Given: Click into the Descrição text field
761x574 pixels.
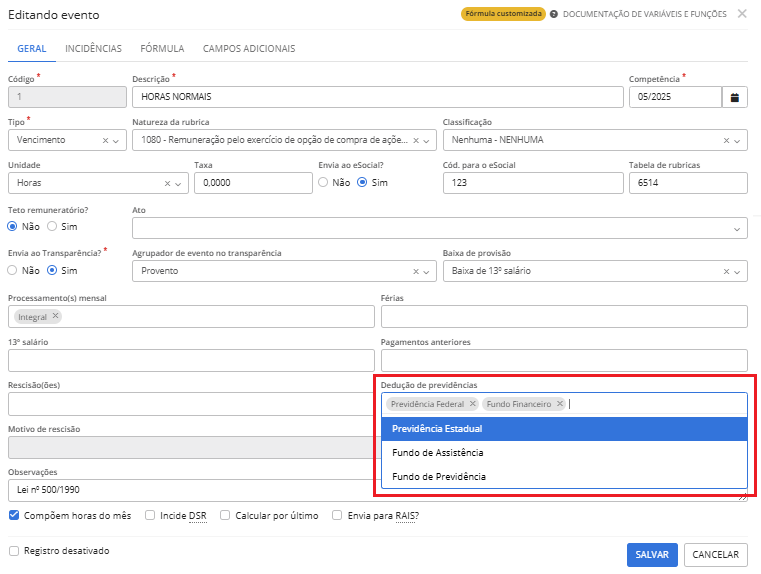Looking at the screenshot, I should [x=376, y=97].
